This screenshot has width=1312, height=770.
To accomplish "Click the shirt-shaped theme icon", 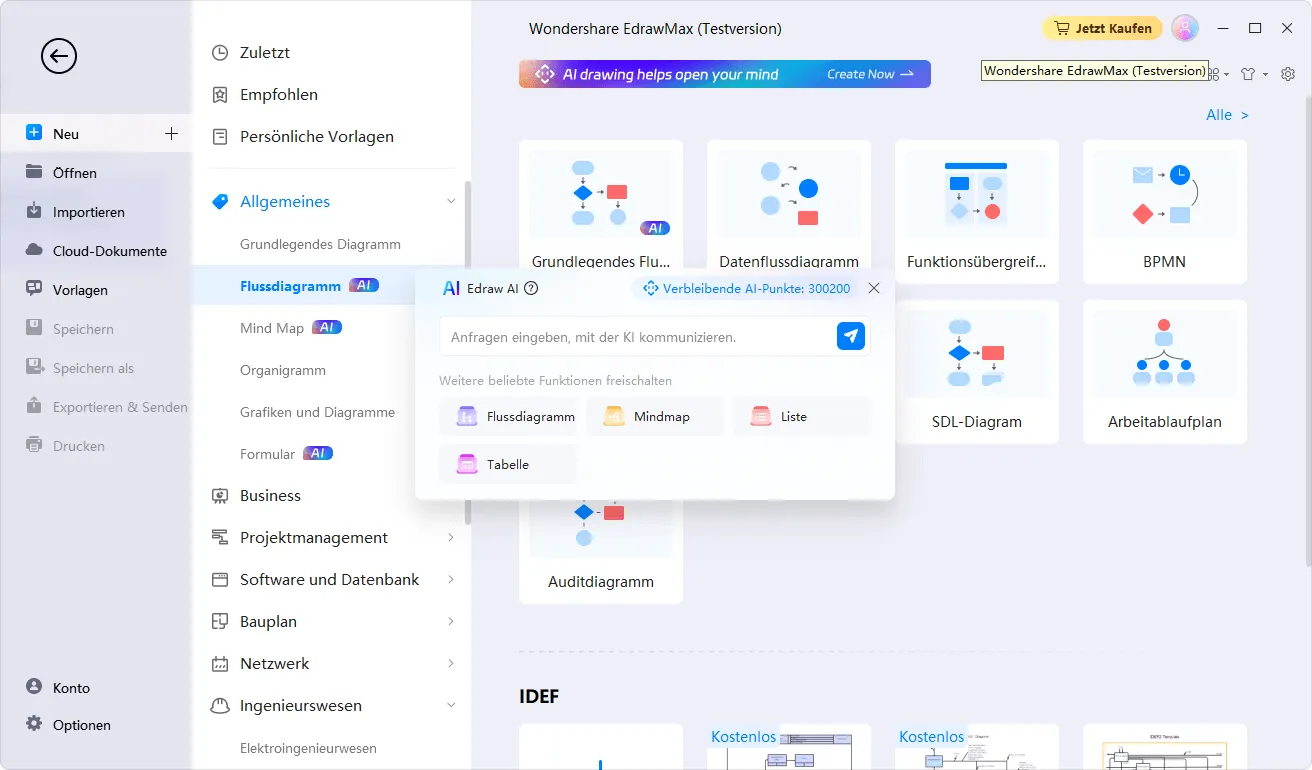I will tap(1248, 73).
